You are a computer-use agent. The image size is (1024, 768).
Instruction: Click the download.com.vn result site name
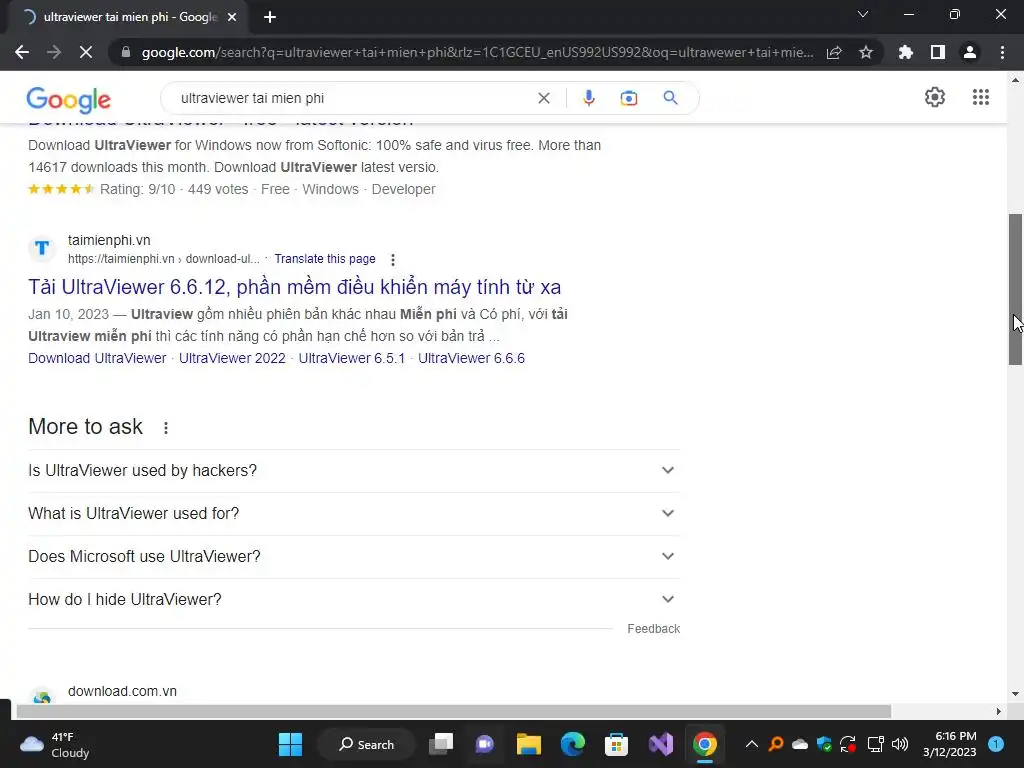[x=122, y=692]
